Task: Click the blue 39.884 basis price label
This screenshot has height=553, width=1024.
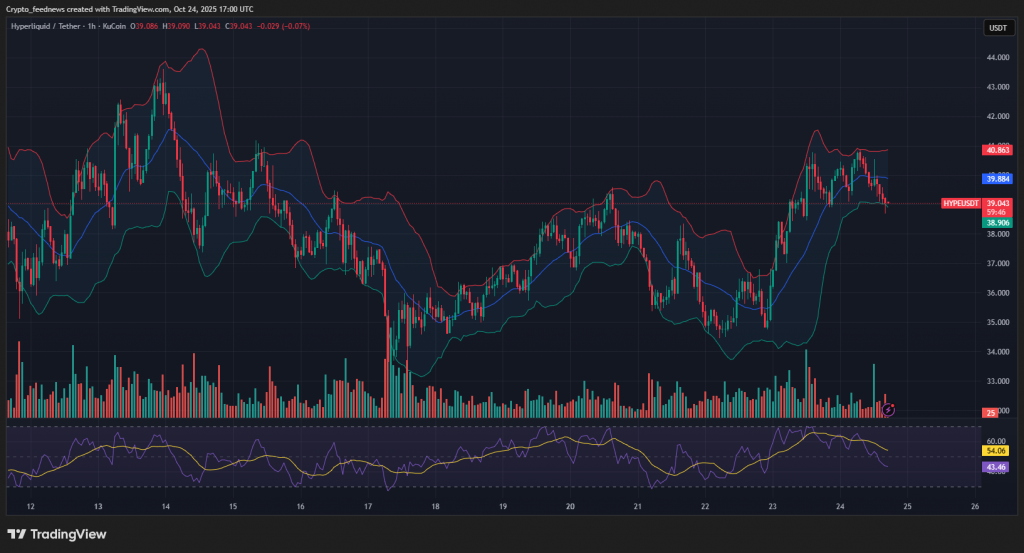Action: tap(998, 178)
